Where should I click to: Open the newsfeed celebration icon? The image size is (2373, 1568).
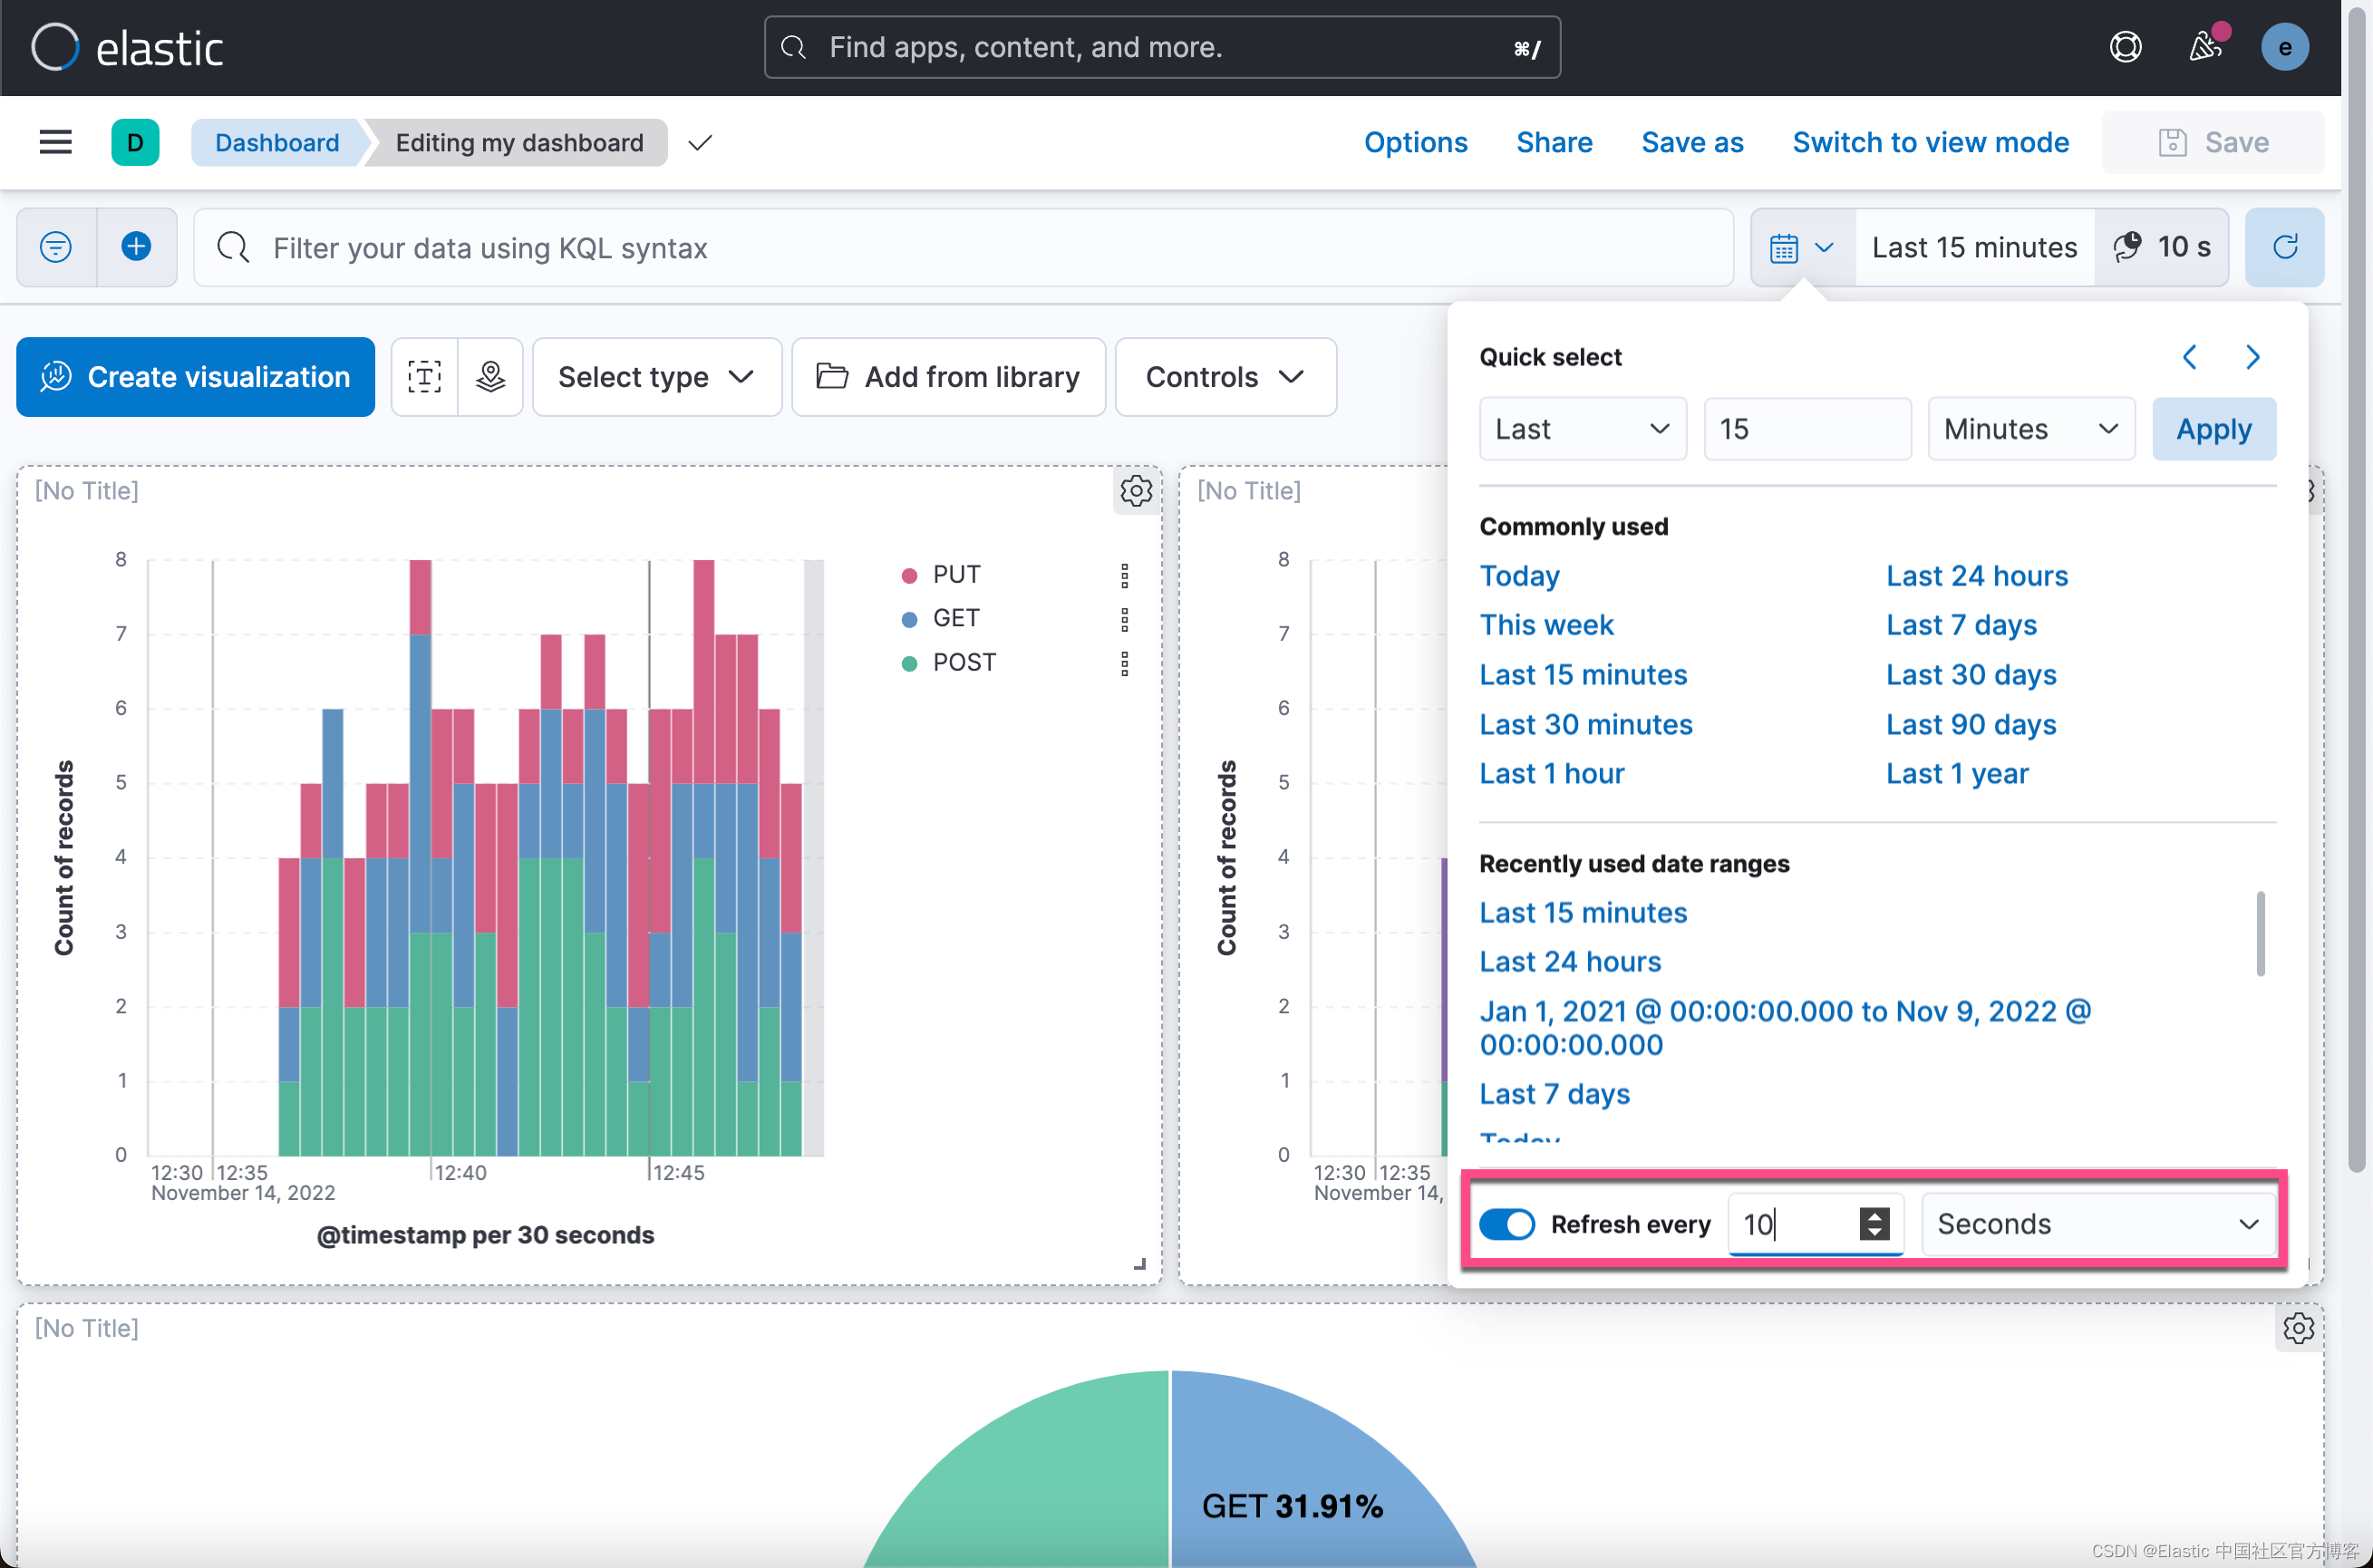coord(2204,47)
